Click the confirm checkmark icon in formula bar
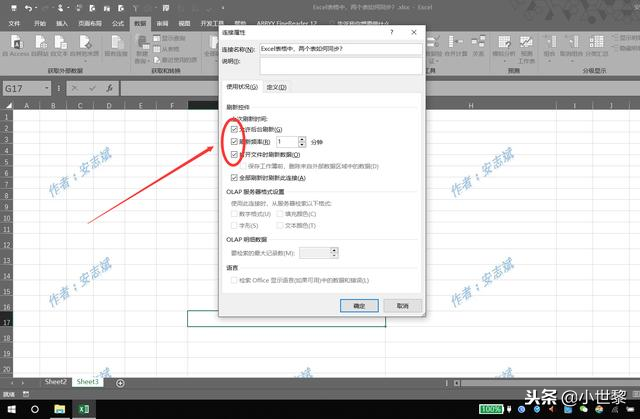Screen dimensions: 640x419 click(x=93, y=88)
